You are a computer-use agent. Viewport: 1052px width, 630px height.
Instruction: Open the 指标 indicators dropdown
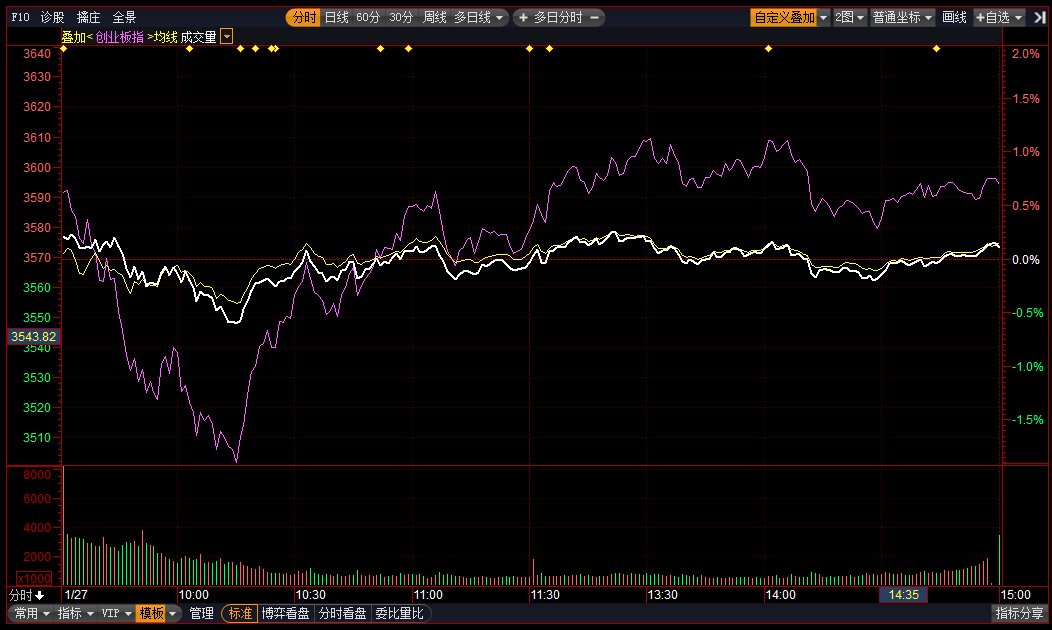(75, 613)
